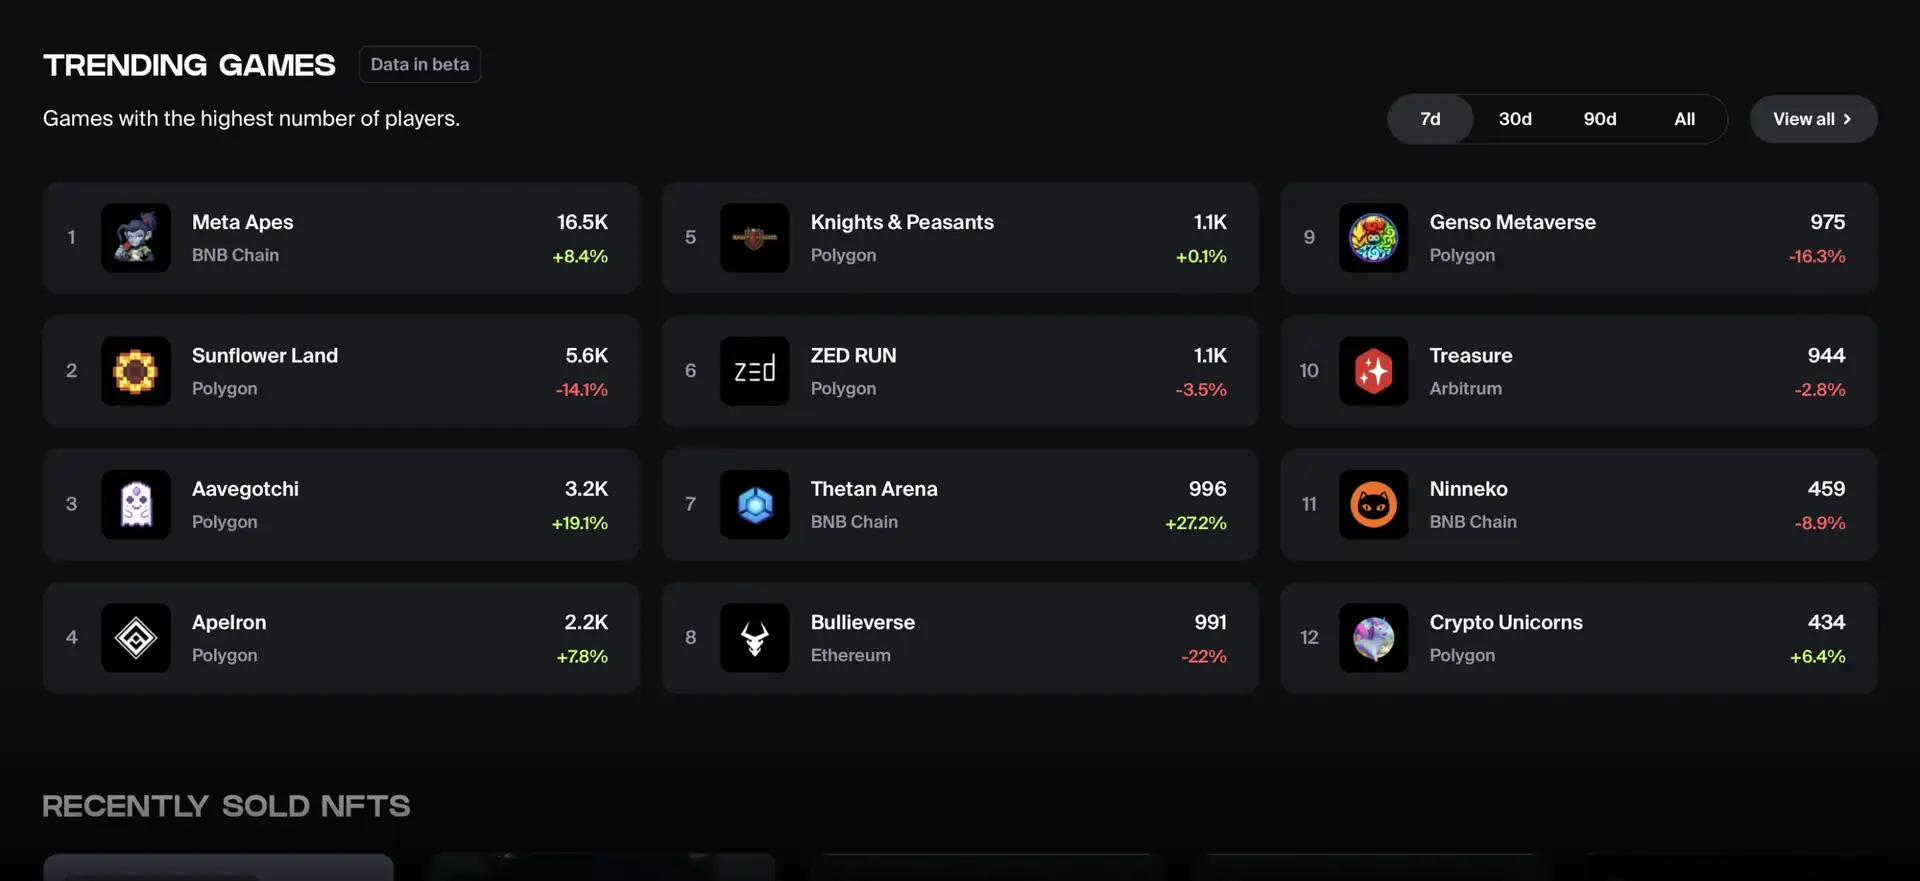
Task: Switch to the 7d time range
Action: (1430, 119)
